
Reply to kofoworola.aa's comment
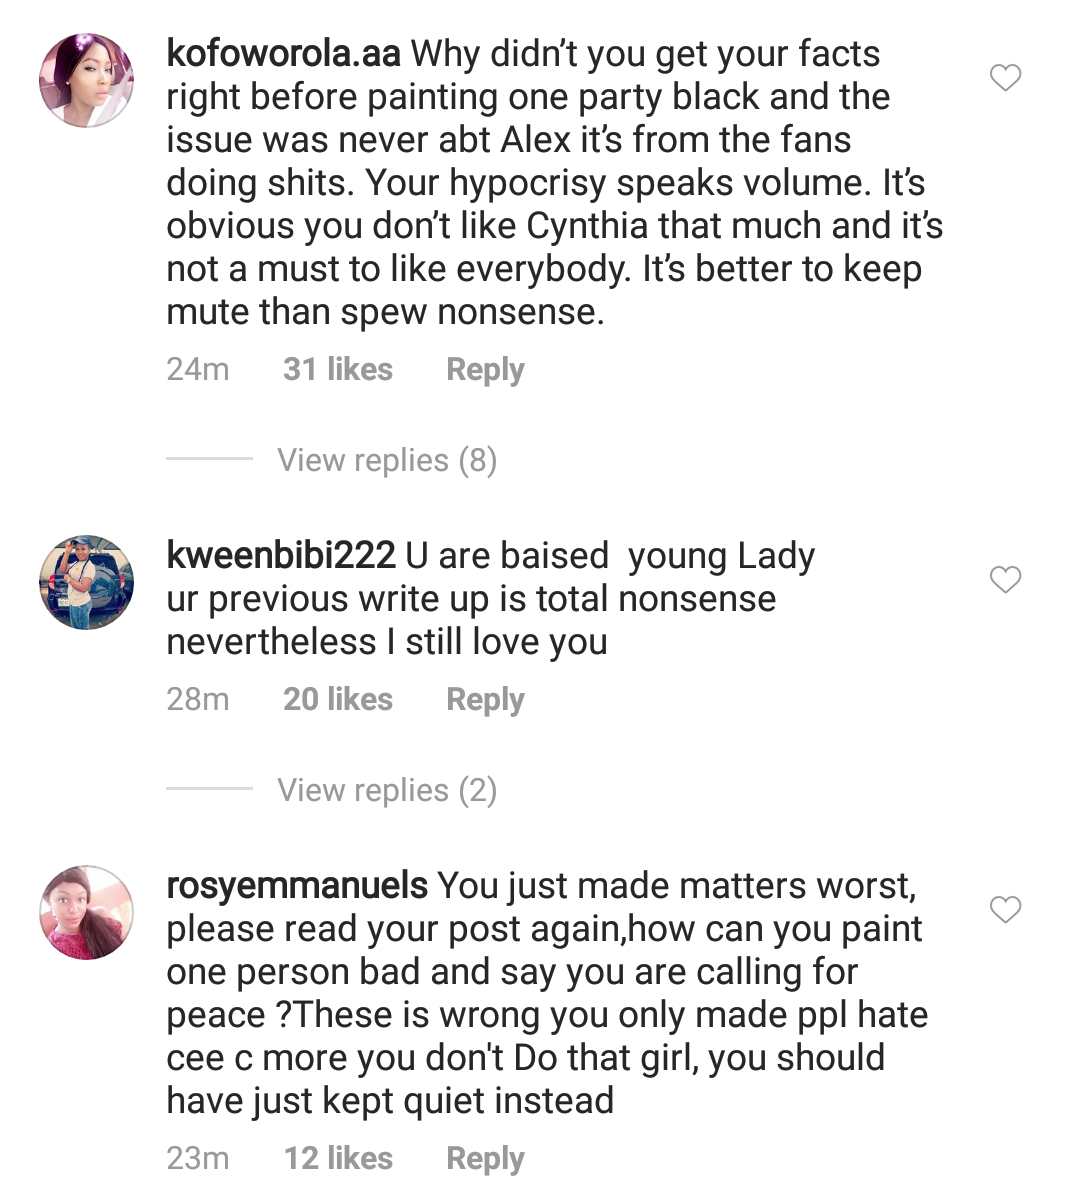[485, 369]
